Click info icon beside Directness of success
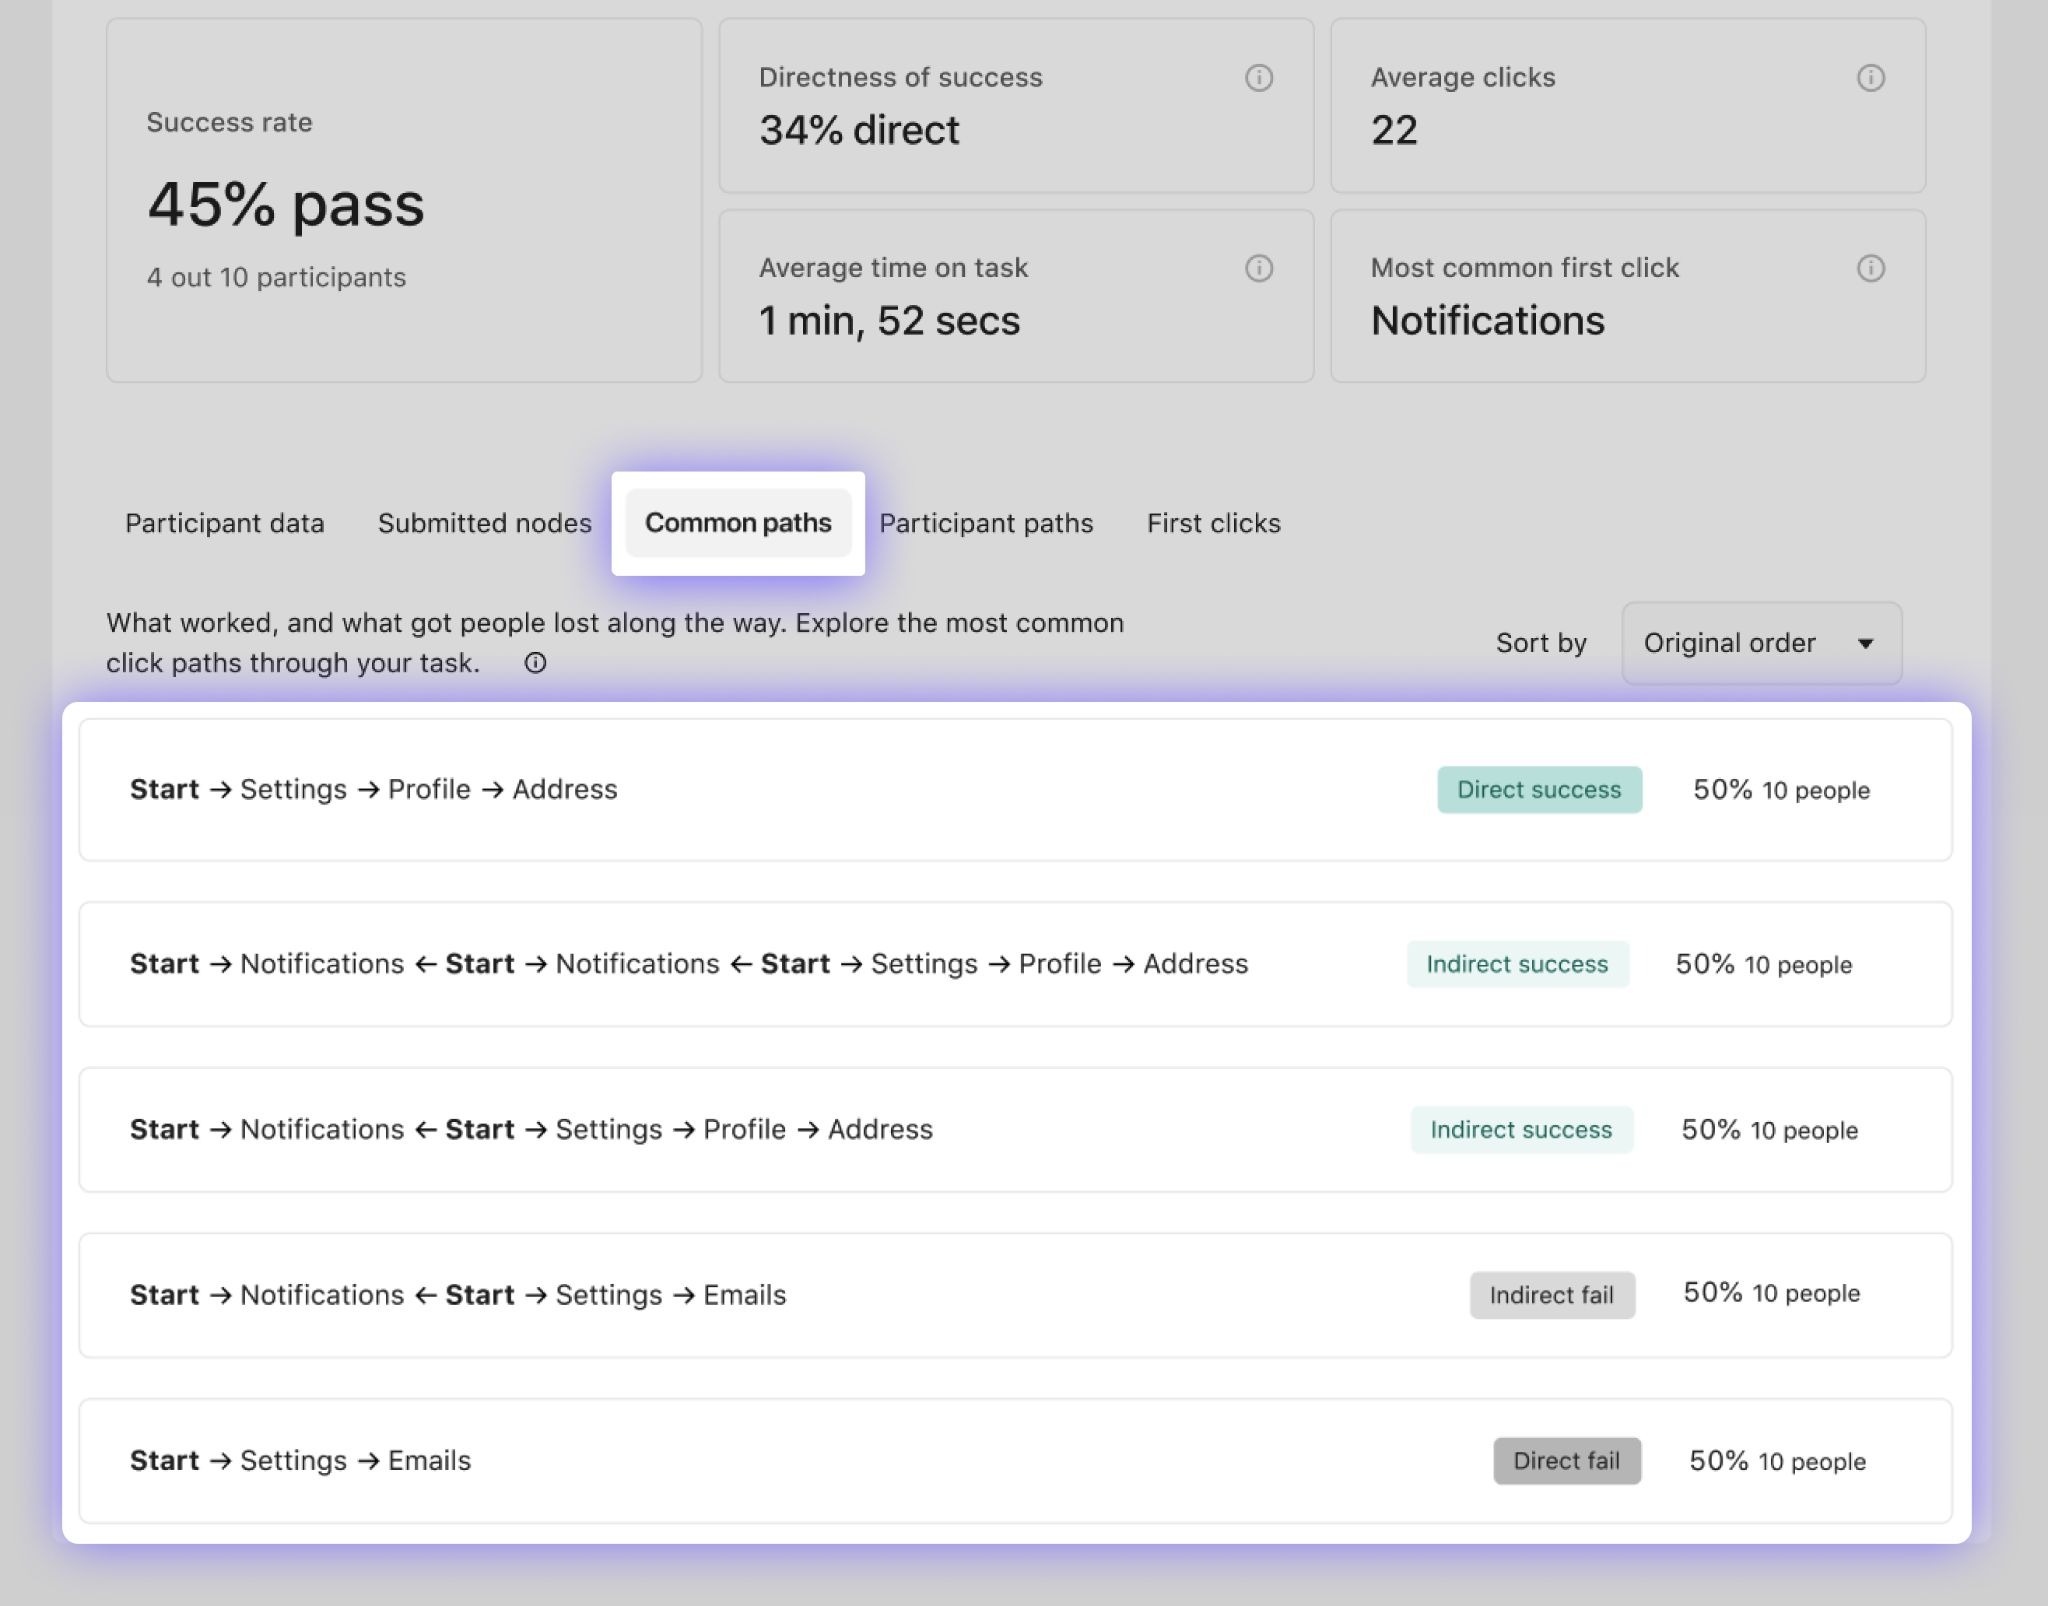This screenshot has width=2048, height=1606. (1258, 78)
